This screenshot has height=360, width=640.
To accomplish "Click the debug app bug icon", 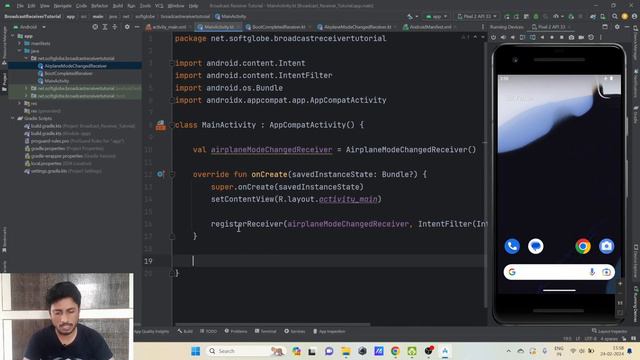I will coord(536,16).
